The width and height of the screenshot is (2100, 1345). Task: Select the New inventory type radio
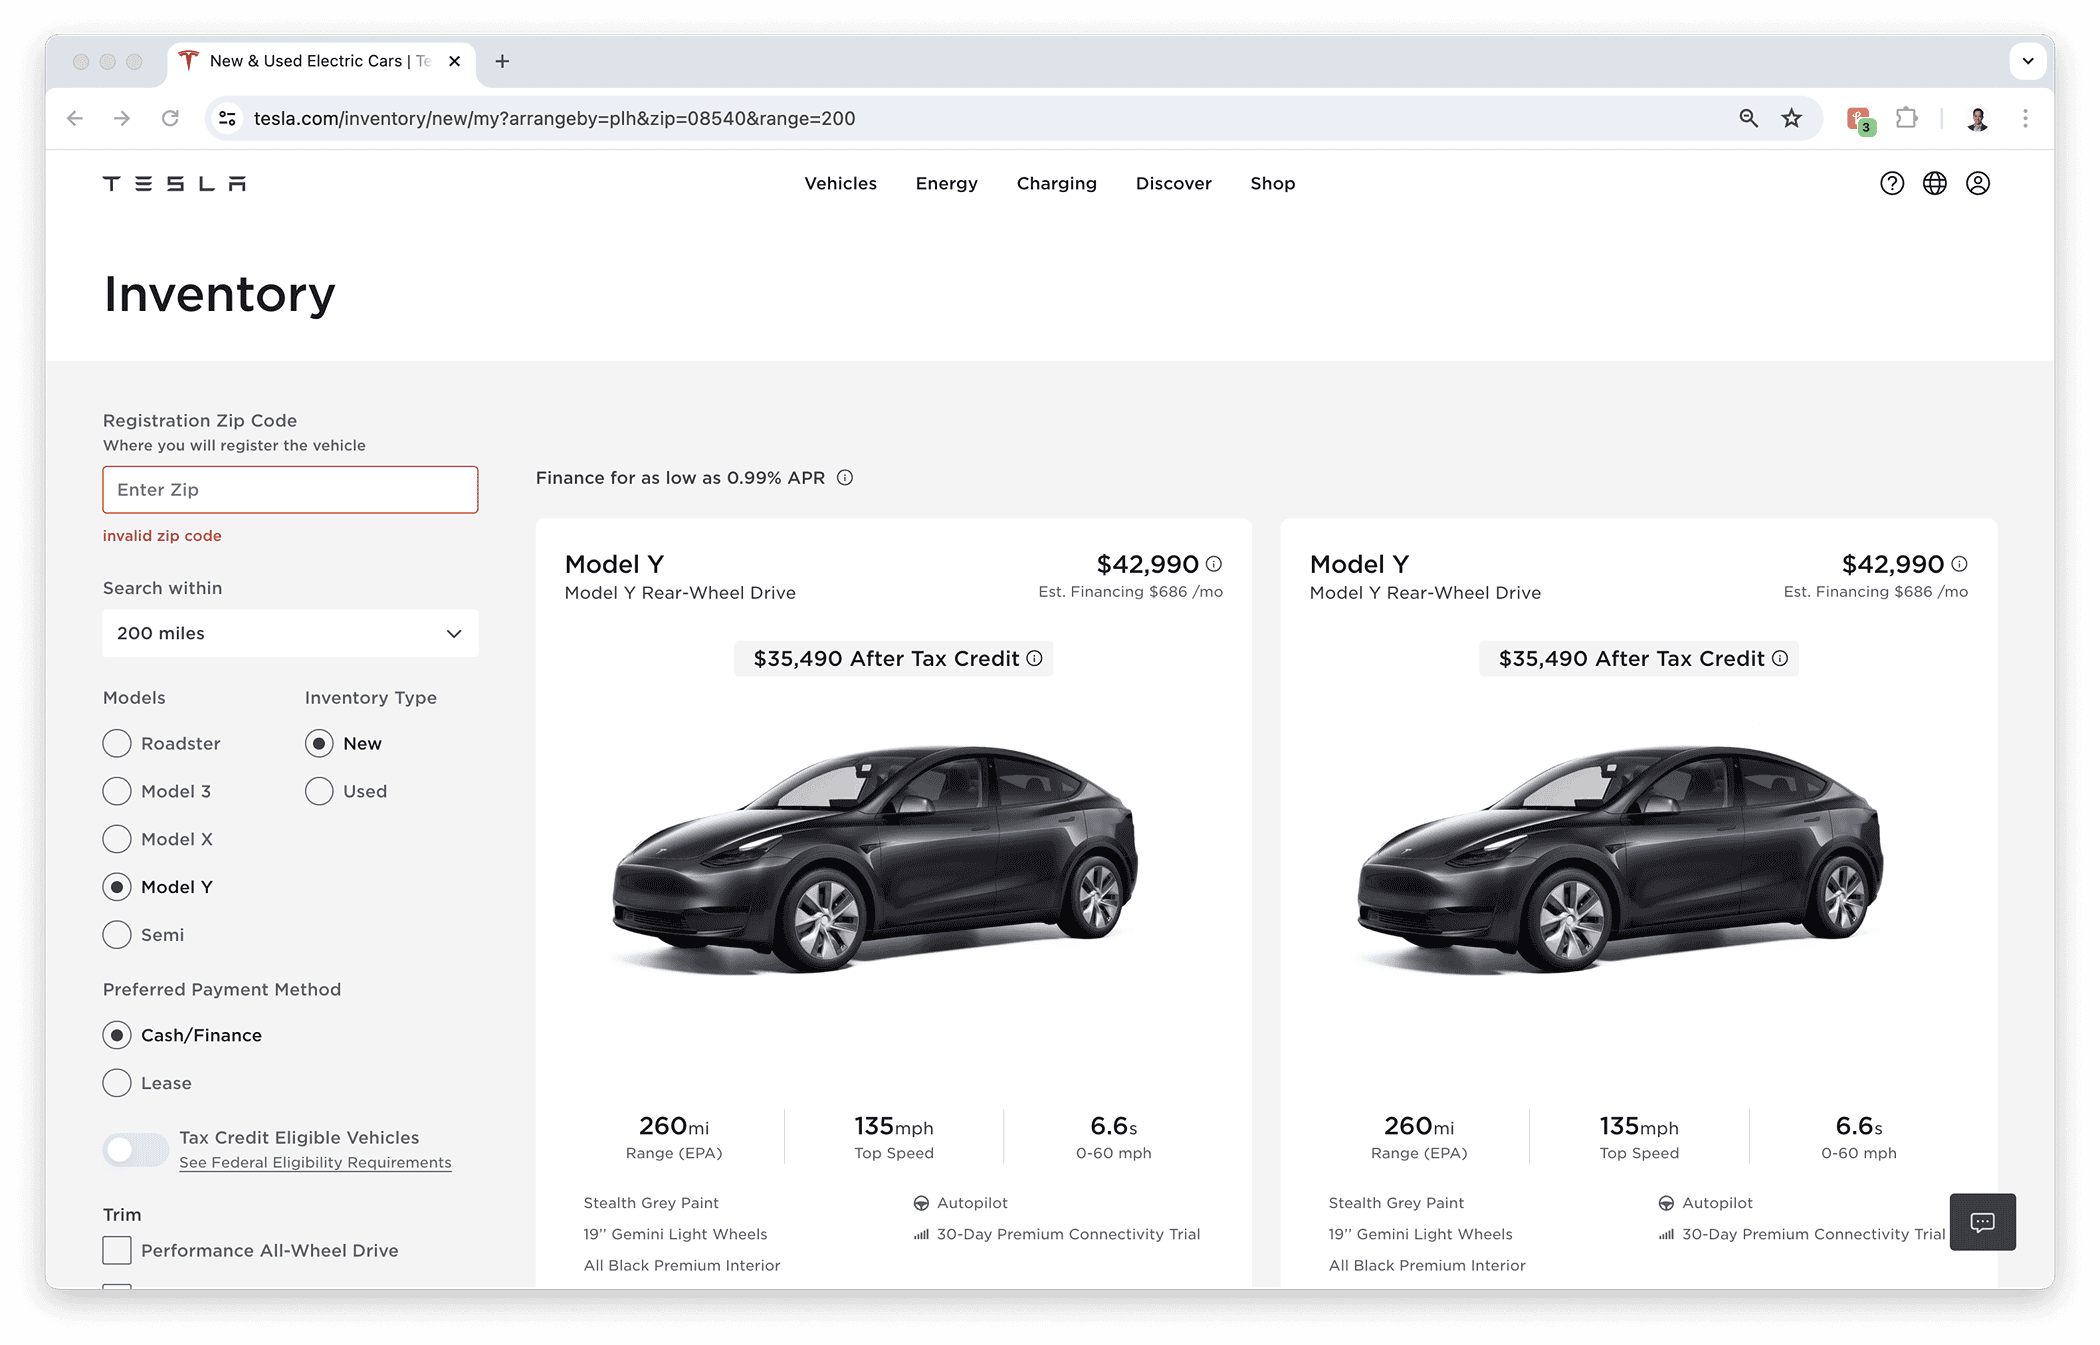319,743
